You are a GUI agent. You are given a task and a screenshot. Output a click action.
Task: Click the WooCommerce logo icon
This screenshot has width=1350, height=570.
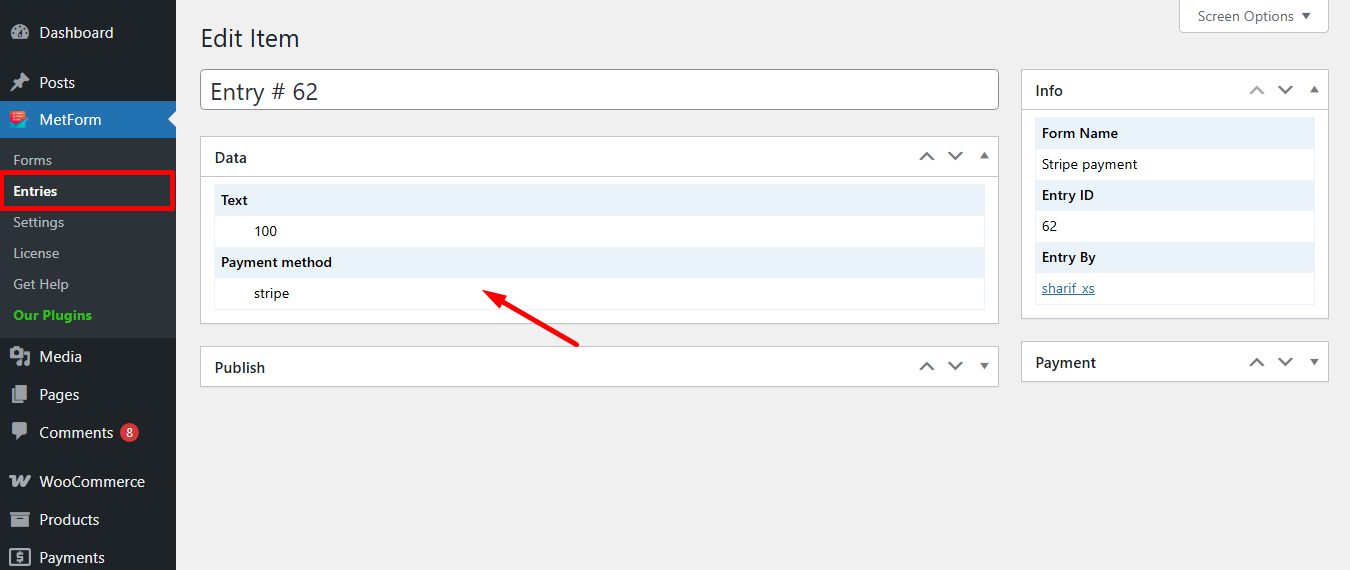[19, 481]
